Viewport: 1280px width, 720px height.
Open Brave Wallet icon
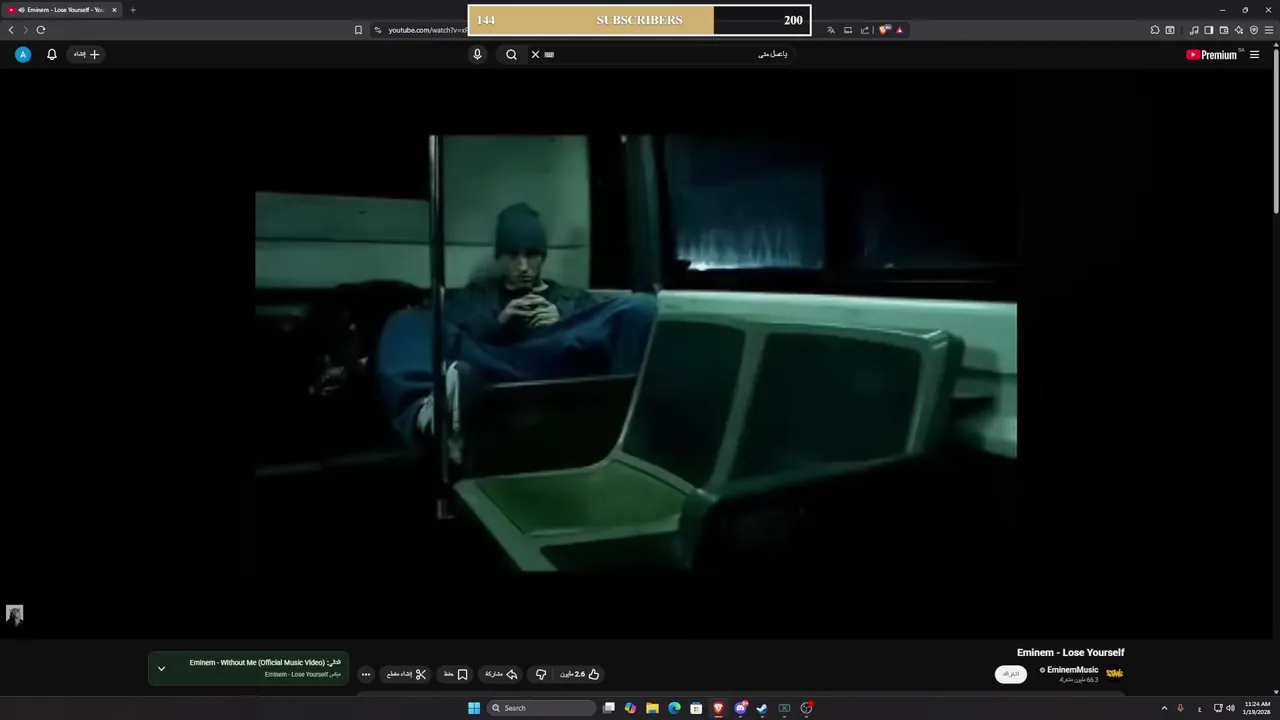[1223, 30]
